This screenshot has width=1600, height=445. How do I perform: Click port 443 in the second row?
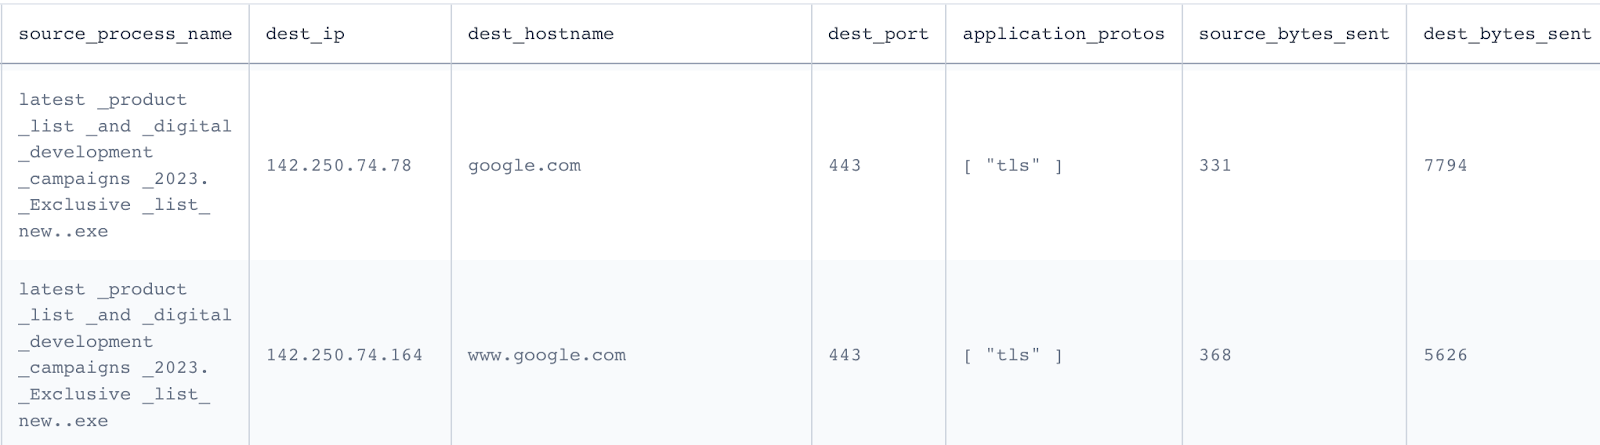click(845, 355)
